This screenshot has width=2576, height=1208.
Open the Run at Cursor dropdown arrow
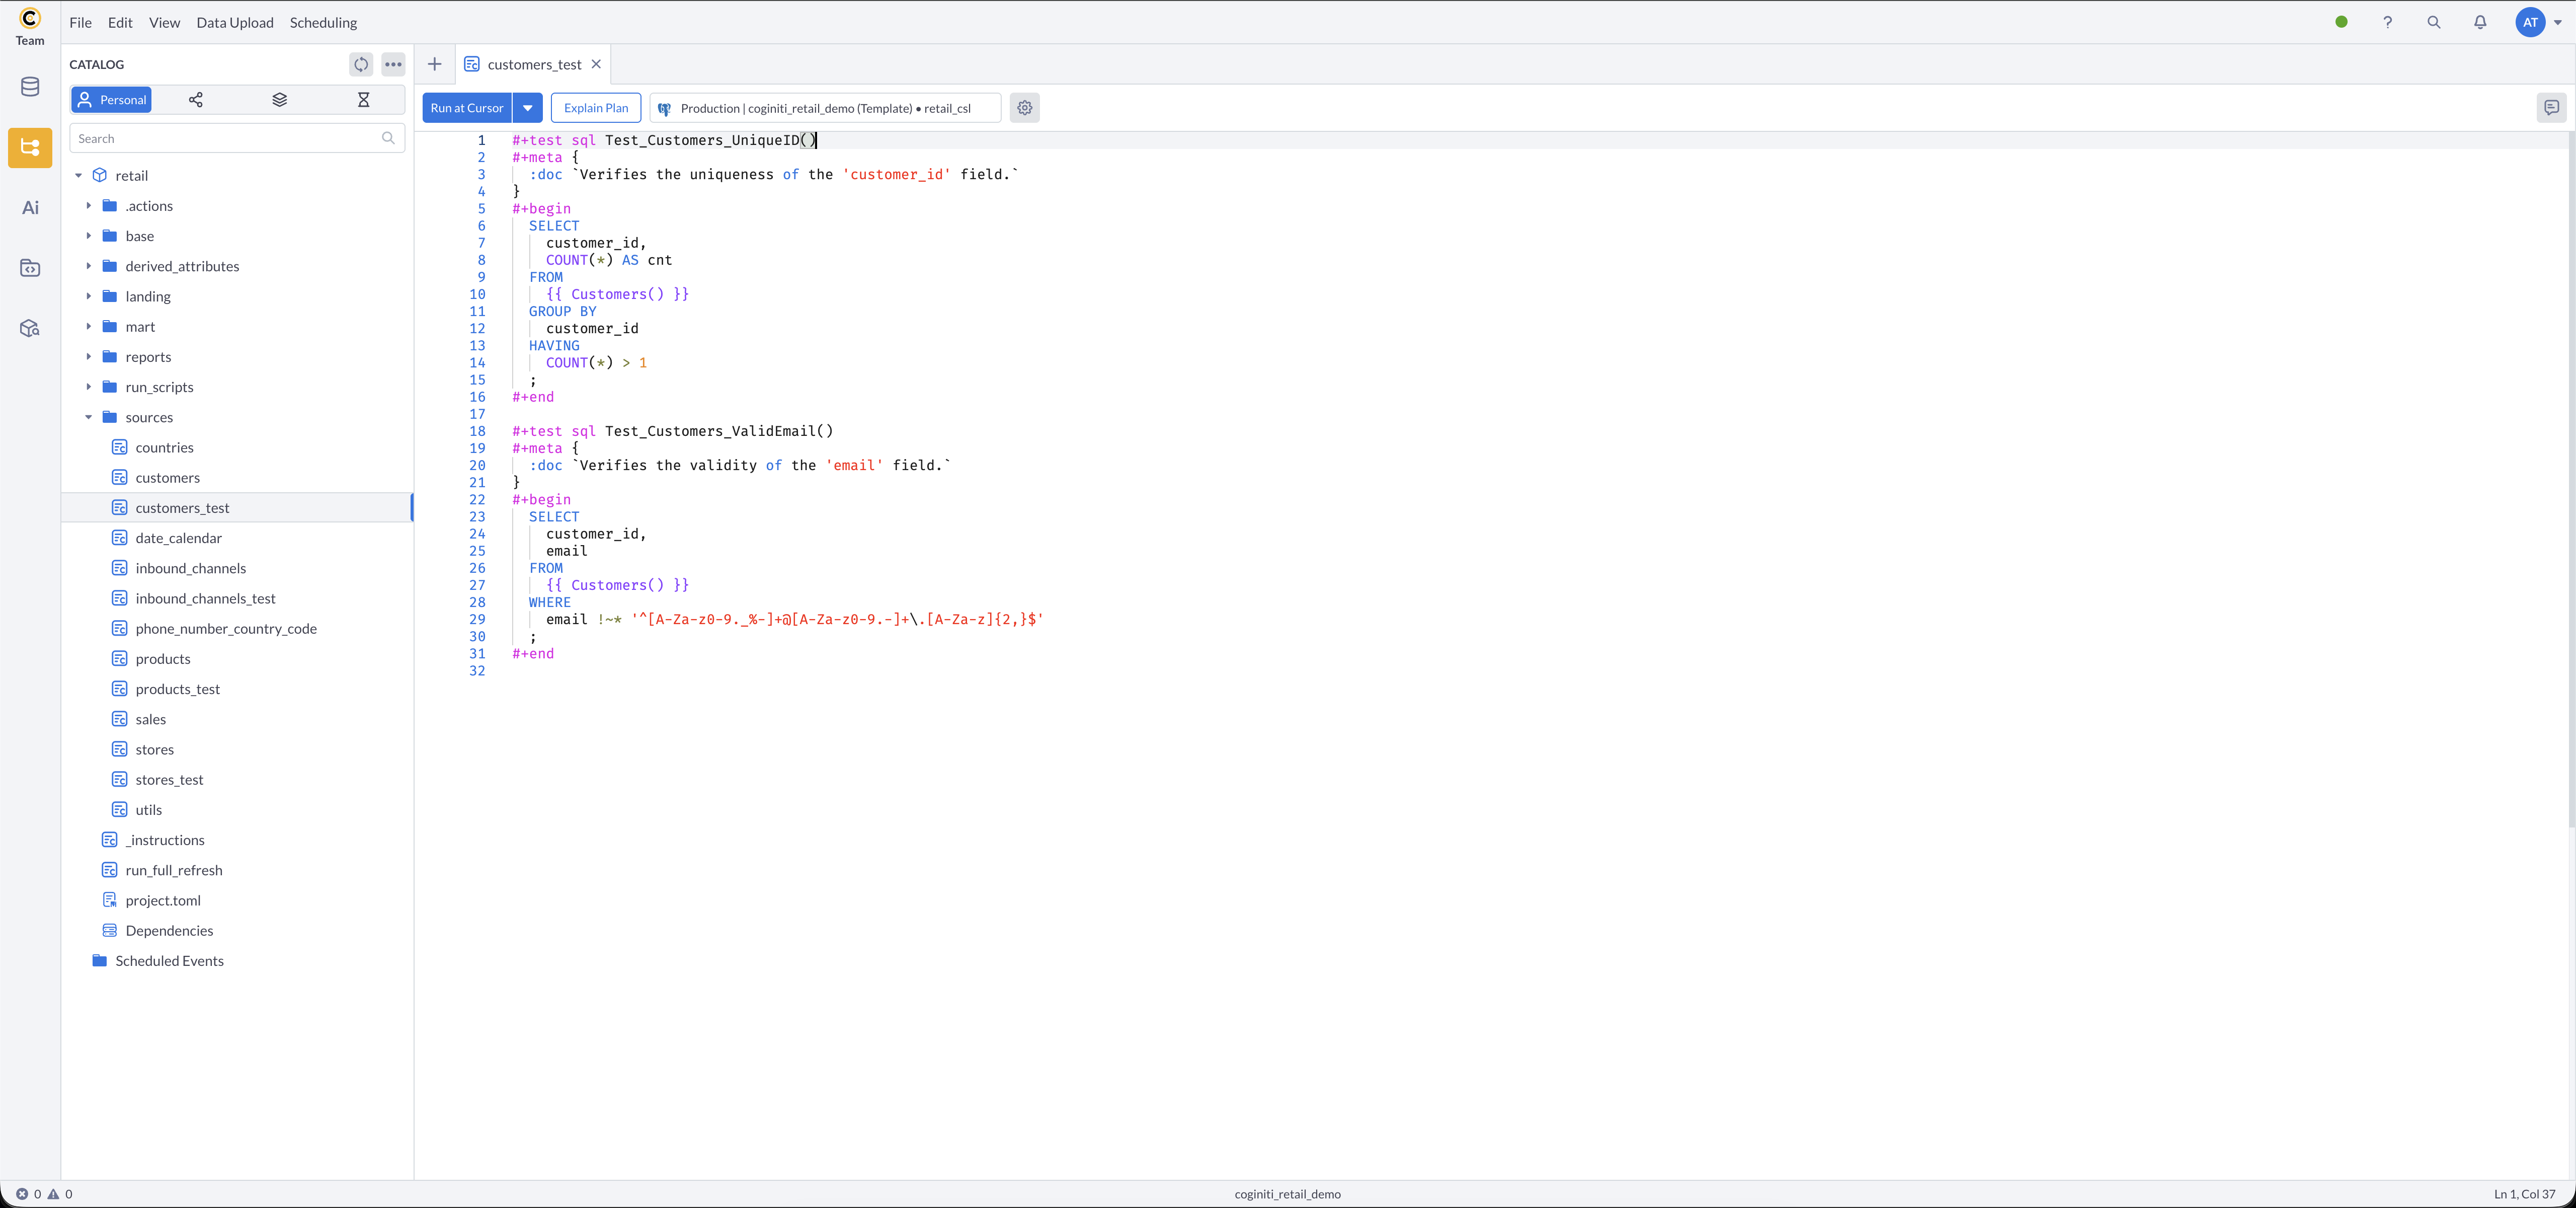pyautogui.click(x=528, y=108)
